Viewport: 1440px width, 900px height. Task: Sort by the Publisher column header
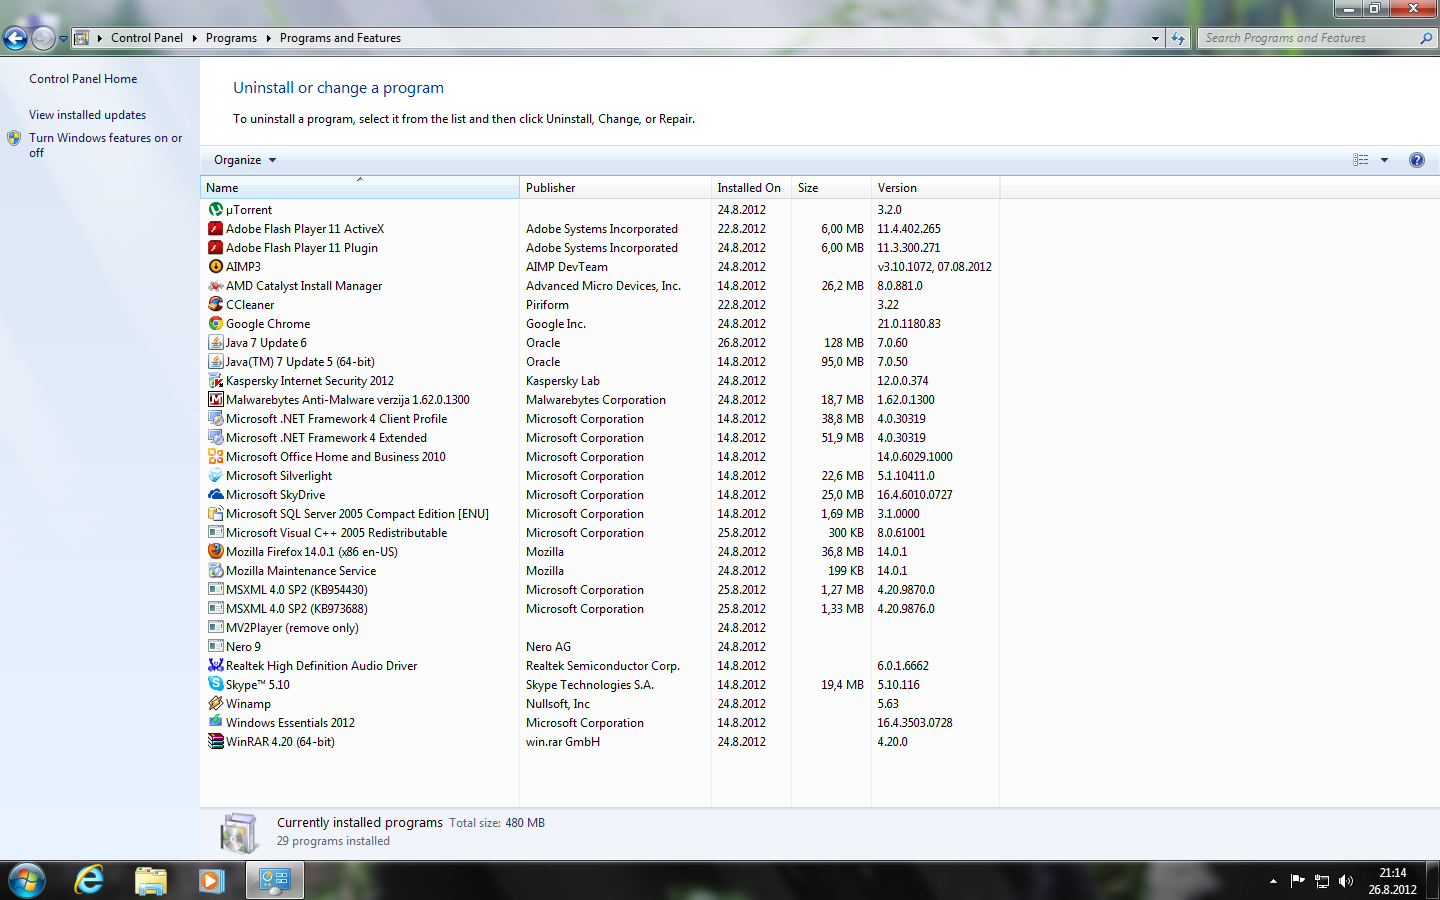(x=615, y=188)
